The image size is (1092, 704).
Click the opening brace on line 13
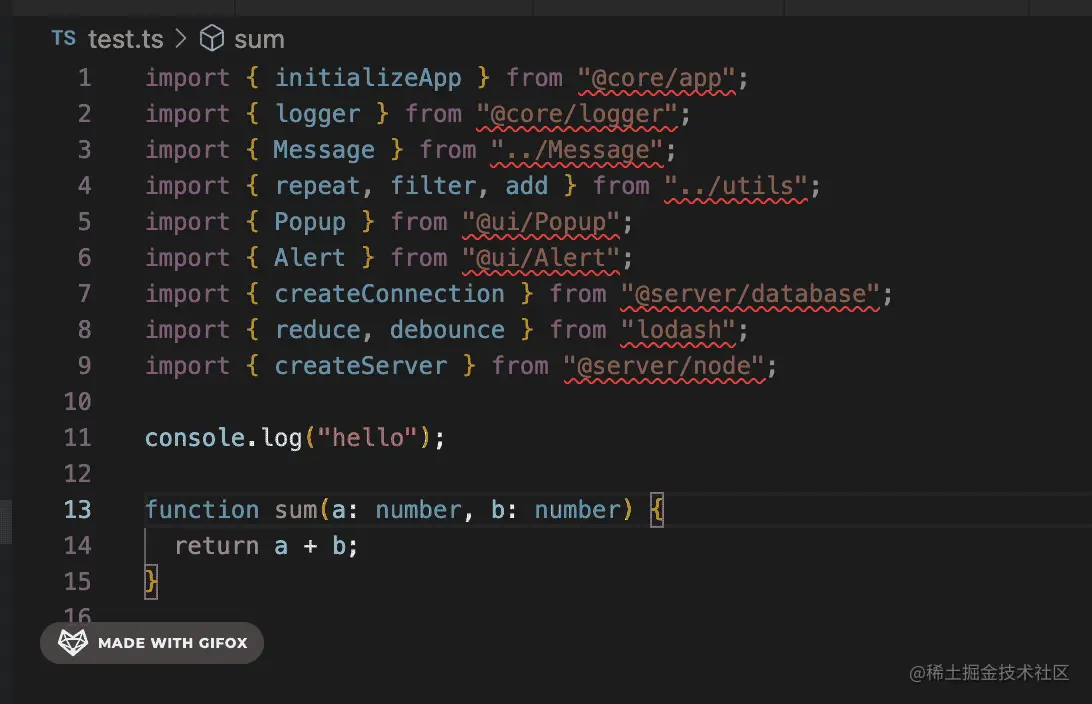657,510
